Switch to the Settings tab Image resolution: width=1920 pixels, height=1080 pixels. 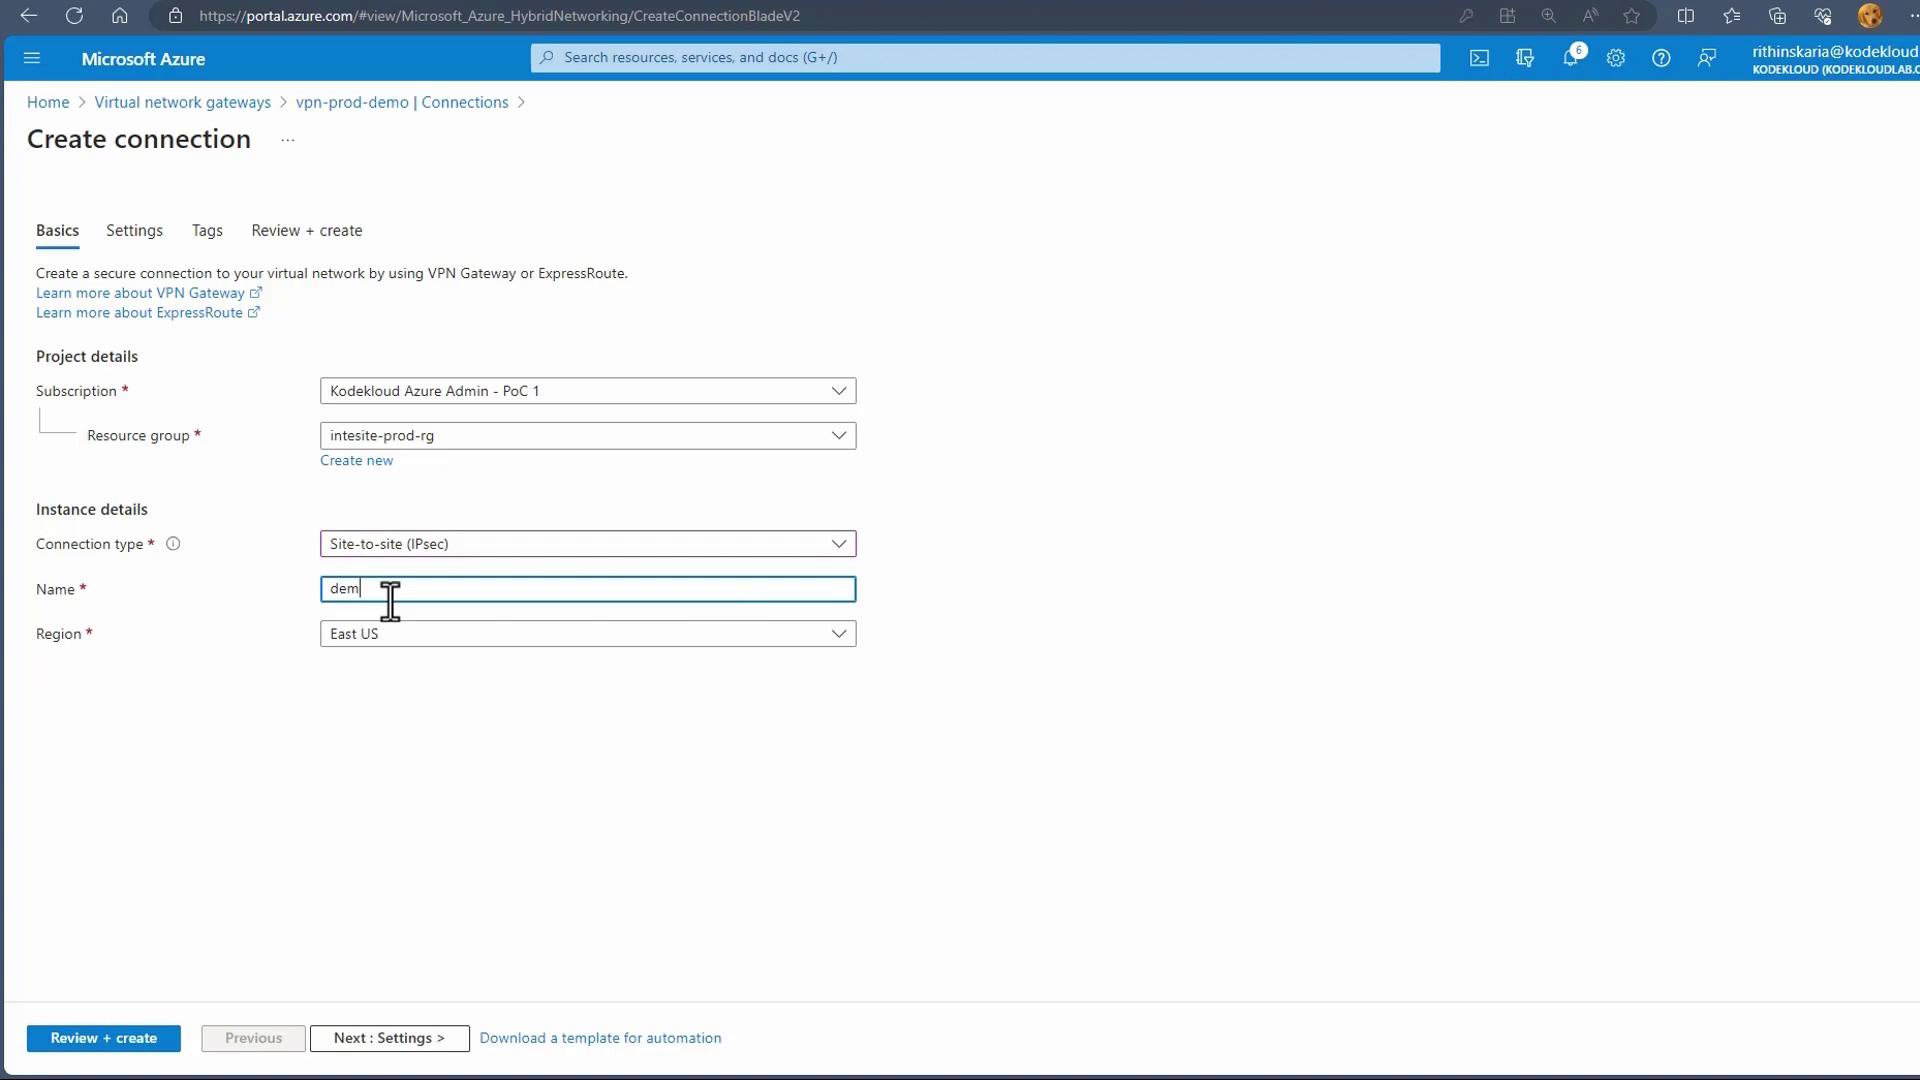click(x=134, y=231)
